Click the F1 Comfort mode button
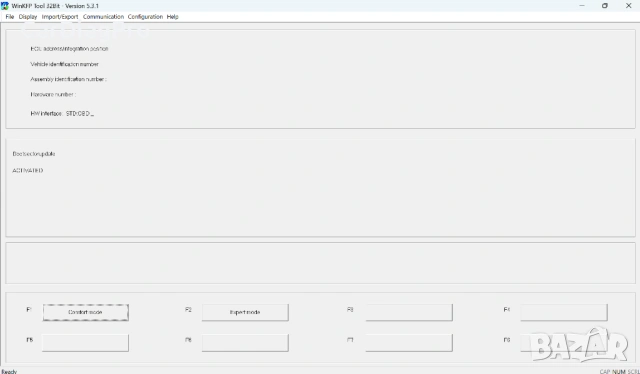This screenshot has width=640, height=374. coord(86,312)
